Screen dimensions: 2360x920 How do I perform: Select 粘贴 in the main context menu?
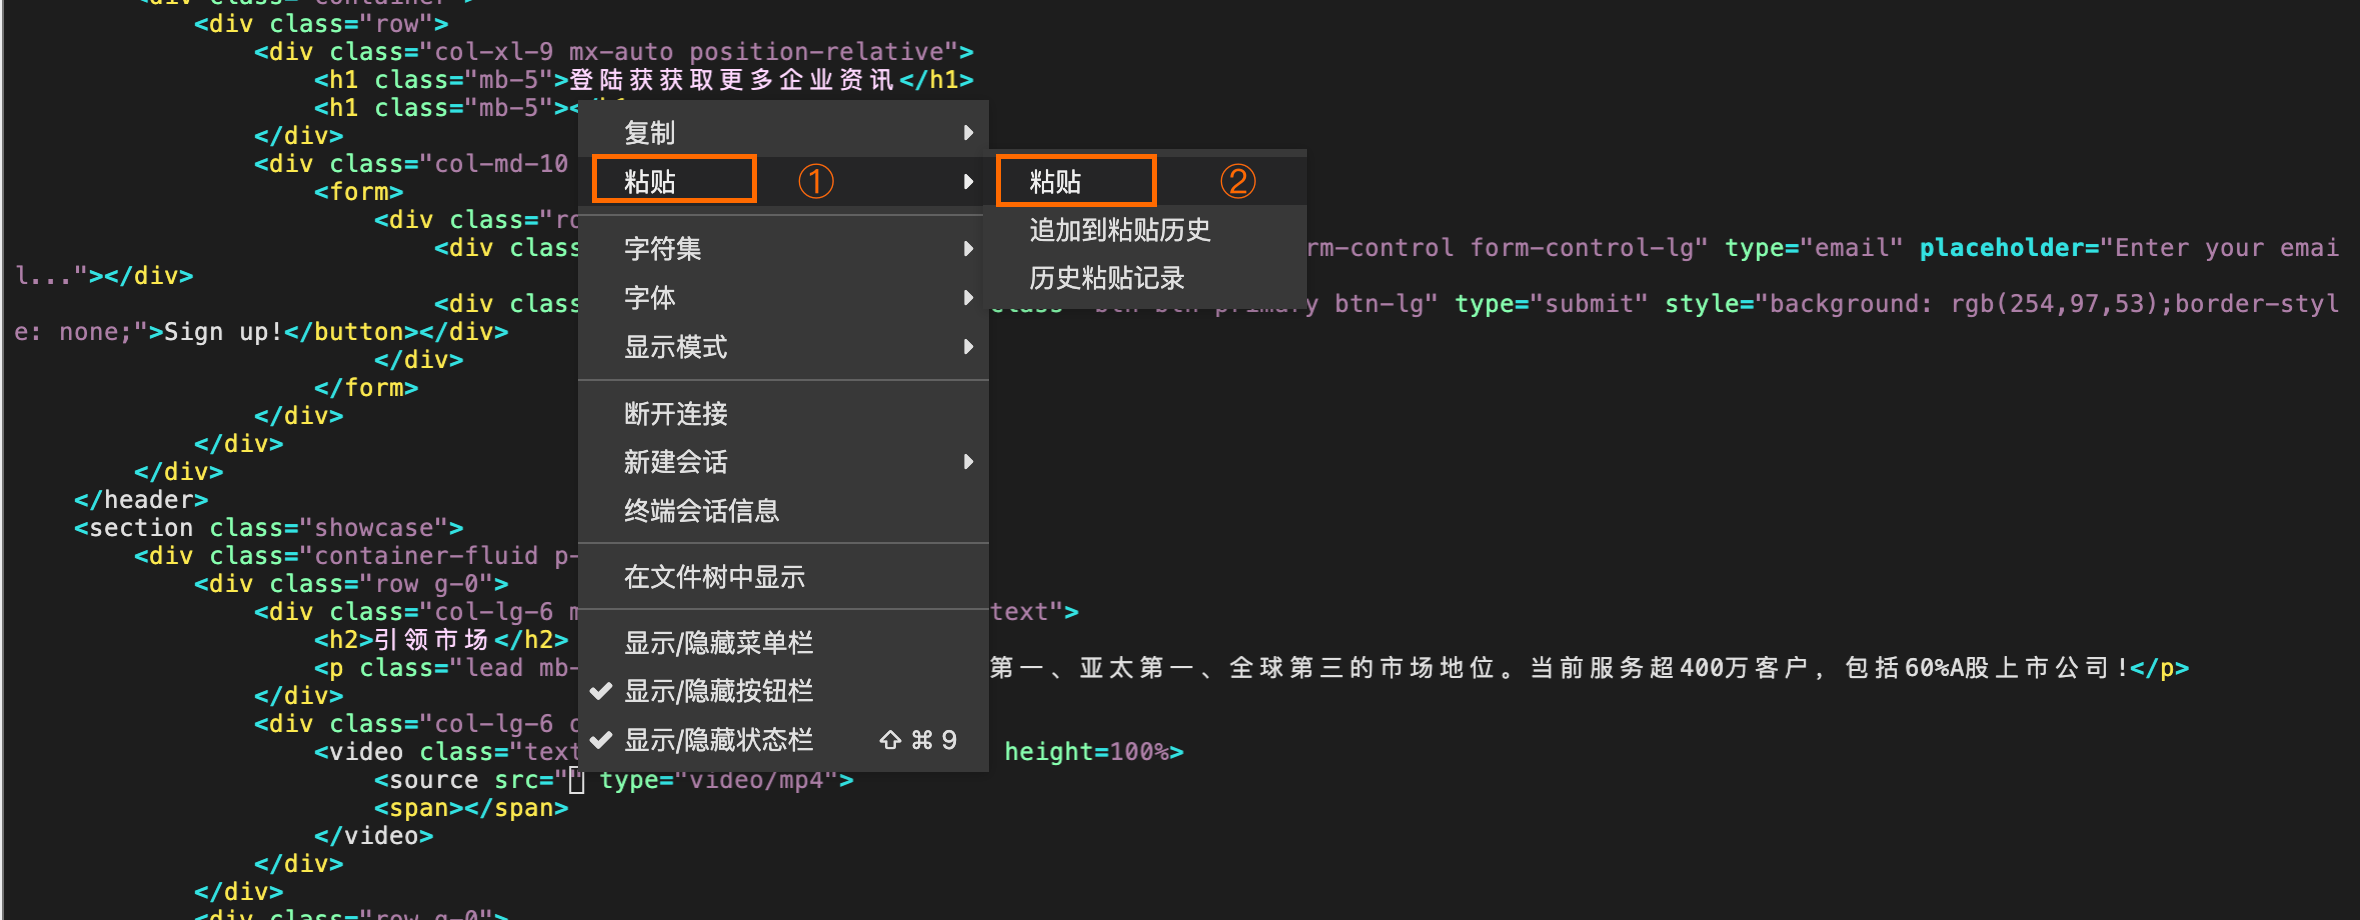coord(650,181)
